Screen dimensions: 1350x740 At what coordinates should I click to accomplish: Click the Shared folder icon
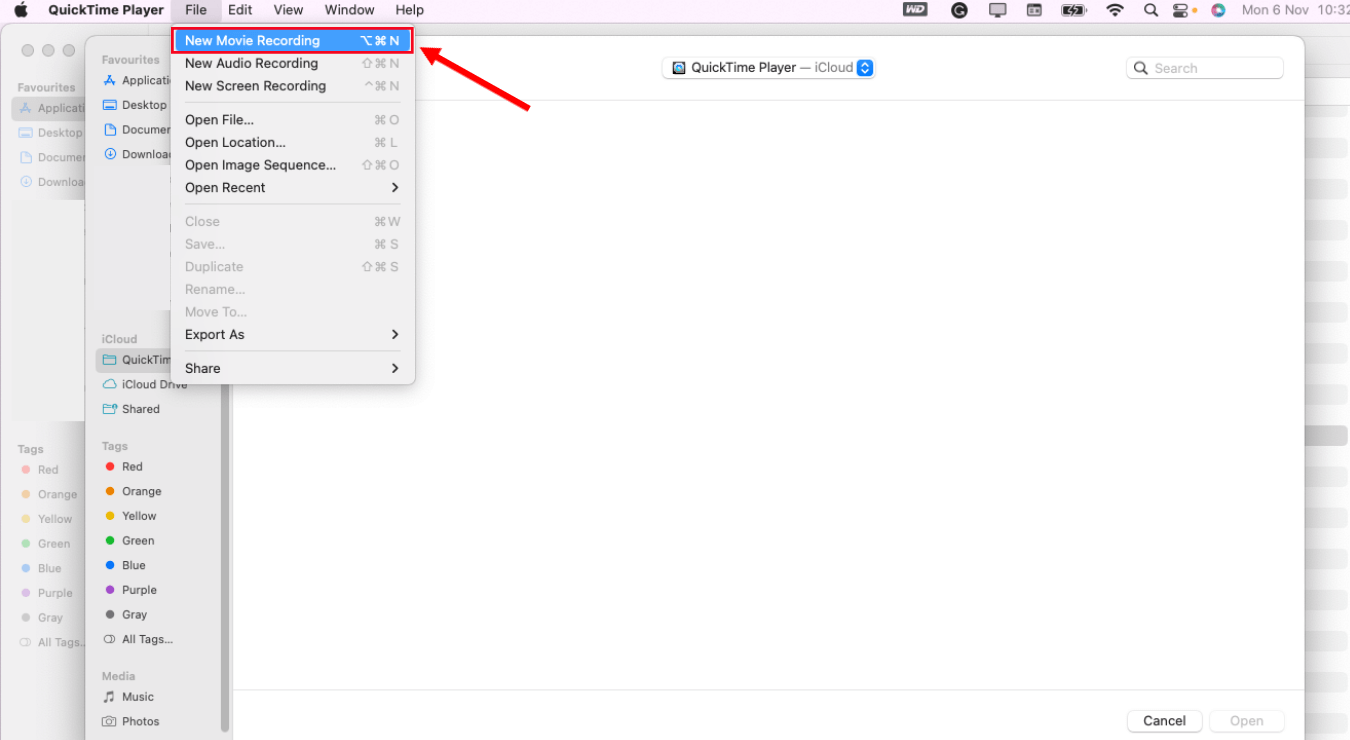click(110, 409)
